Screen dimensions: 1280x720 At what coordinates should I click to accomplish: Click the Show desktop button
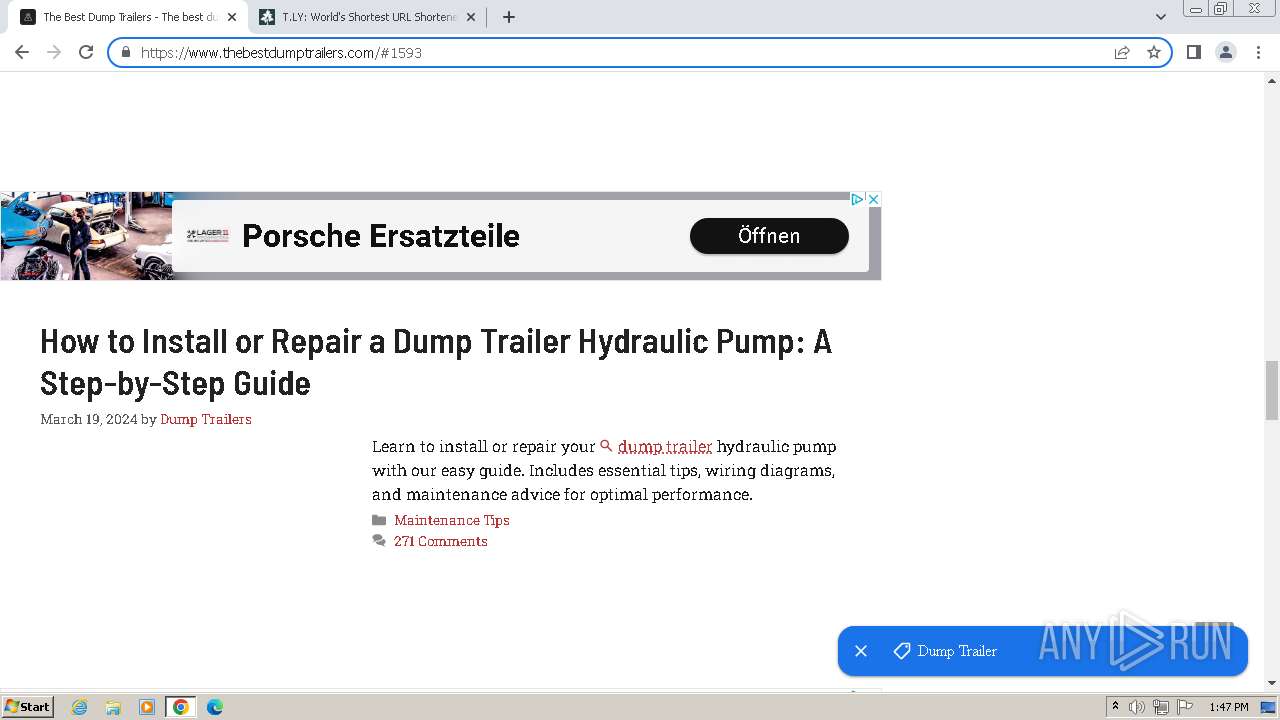tap(1269, 707)
